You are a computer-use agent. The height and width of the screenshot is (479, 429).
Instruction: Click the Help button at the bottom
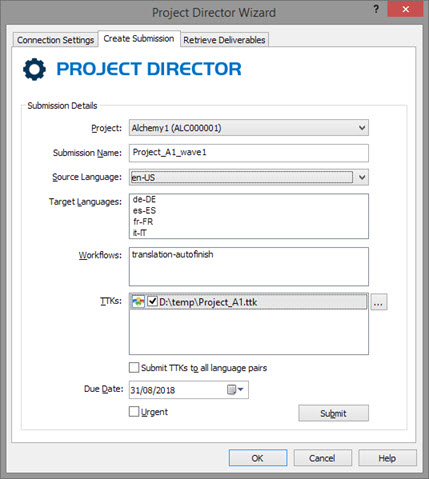tap(387, 458)
